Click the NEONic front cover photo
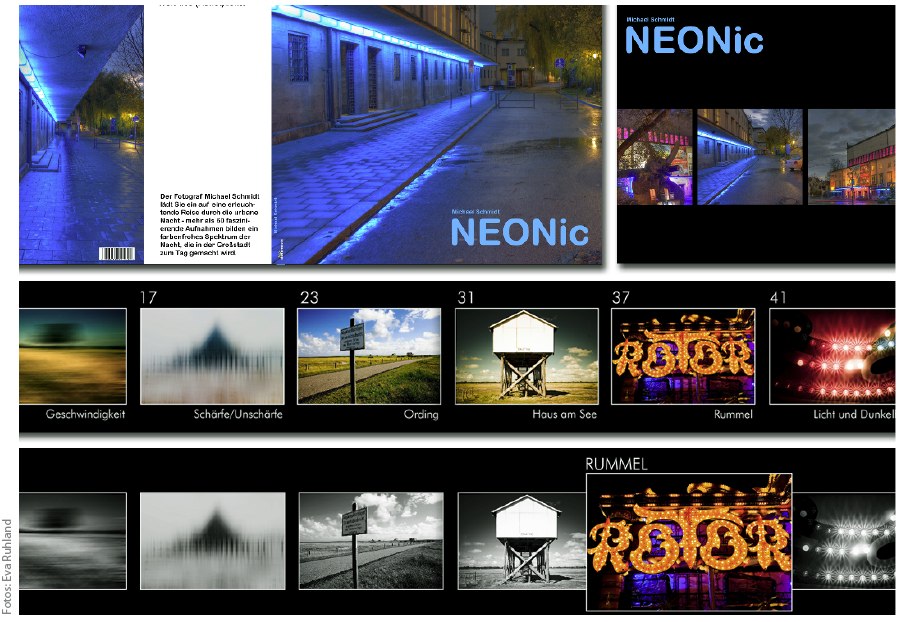 437,134
